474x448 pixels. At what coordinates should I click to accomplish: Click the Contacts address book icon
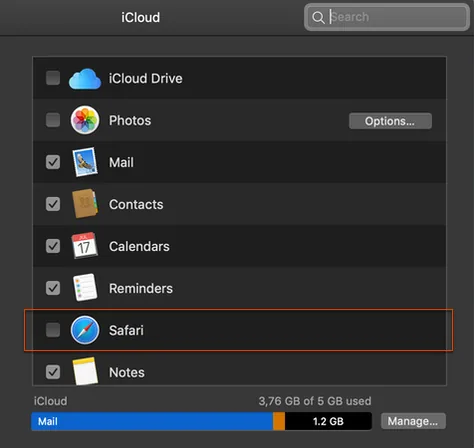point(85,204)
